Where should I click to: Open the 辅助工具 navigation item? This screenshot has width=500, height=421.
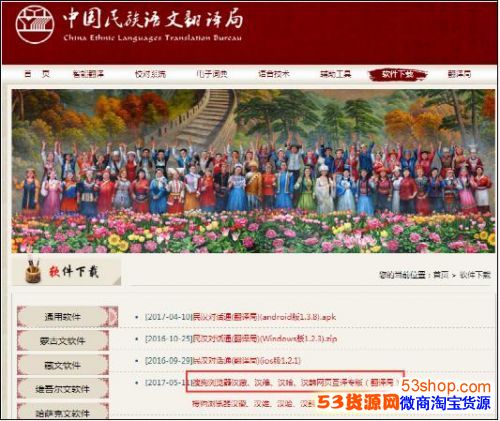coord(336,74)
